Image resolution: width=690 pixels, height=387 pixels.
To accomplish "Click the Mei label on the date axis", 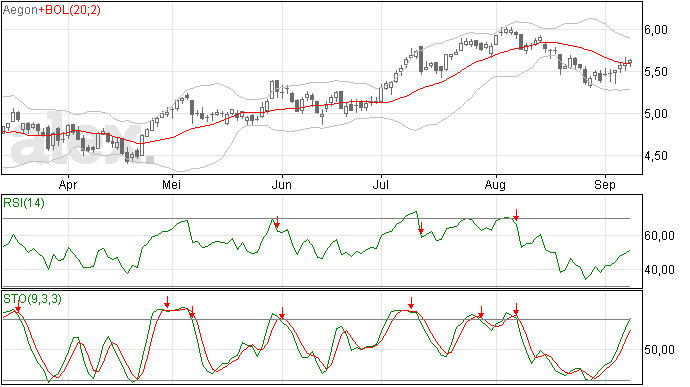I will [x=171, y=185].
